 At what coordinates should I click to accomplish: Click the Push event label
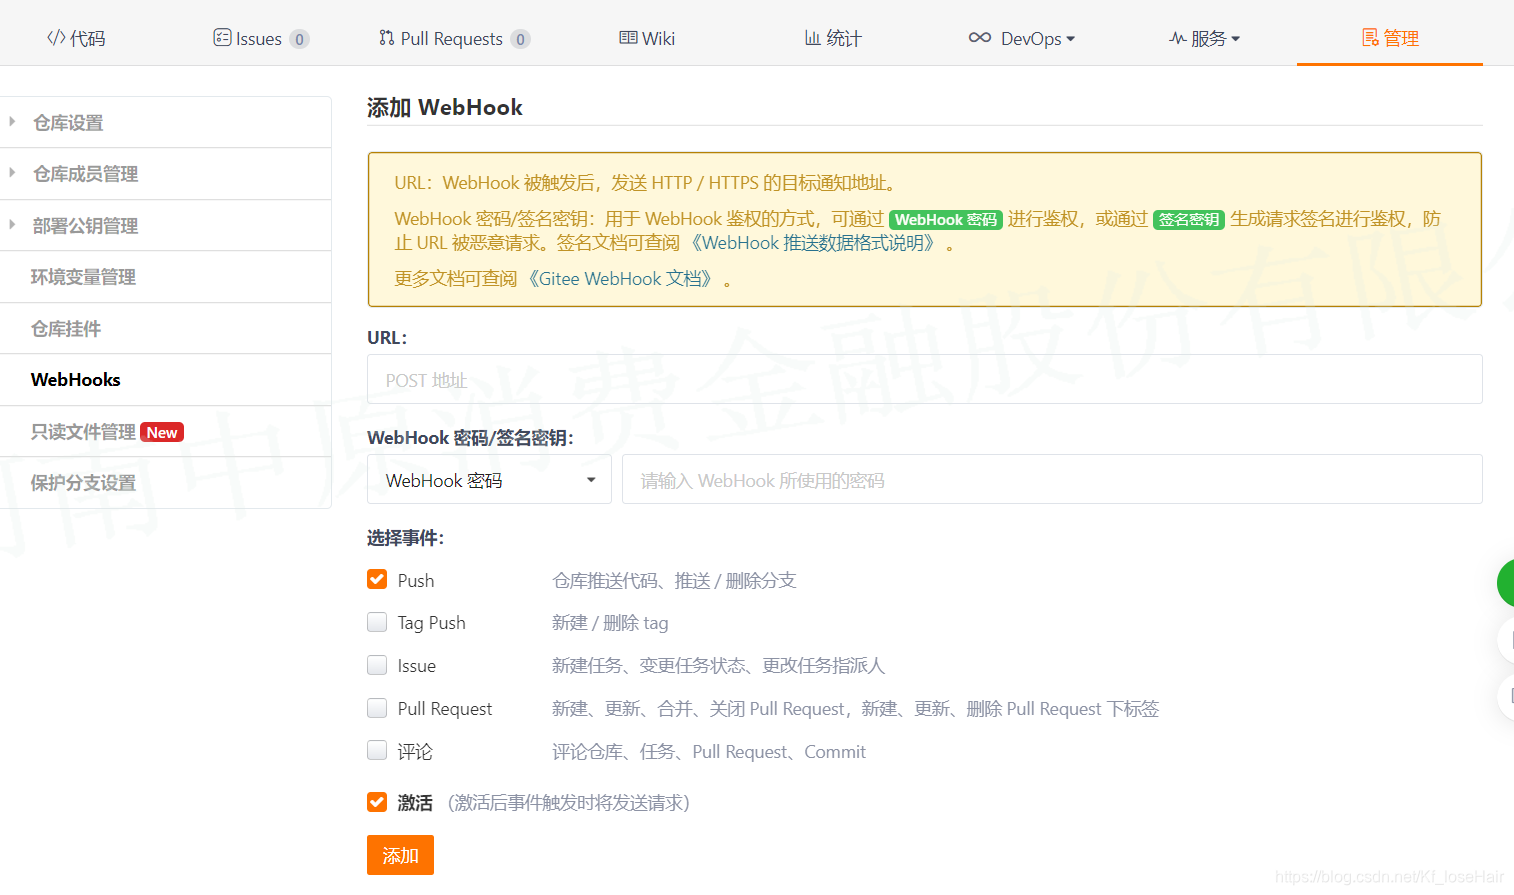click(416, 581)
